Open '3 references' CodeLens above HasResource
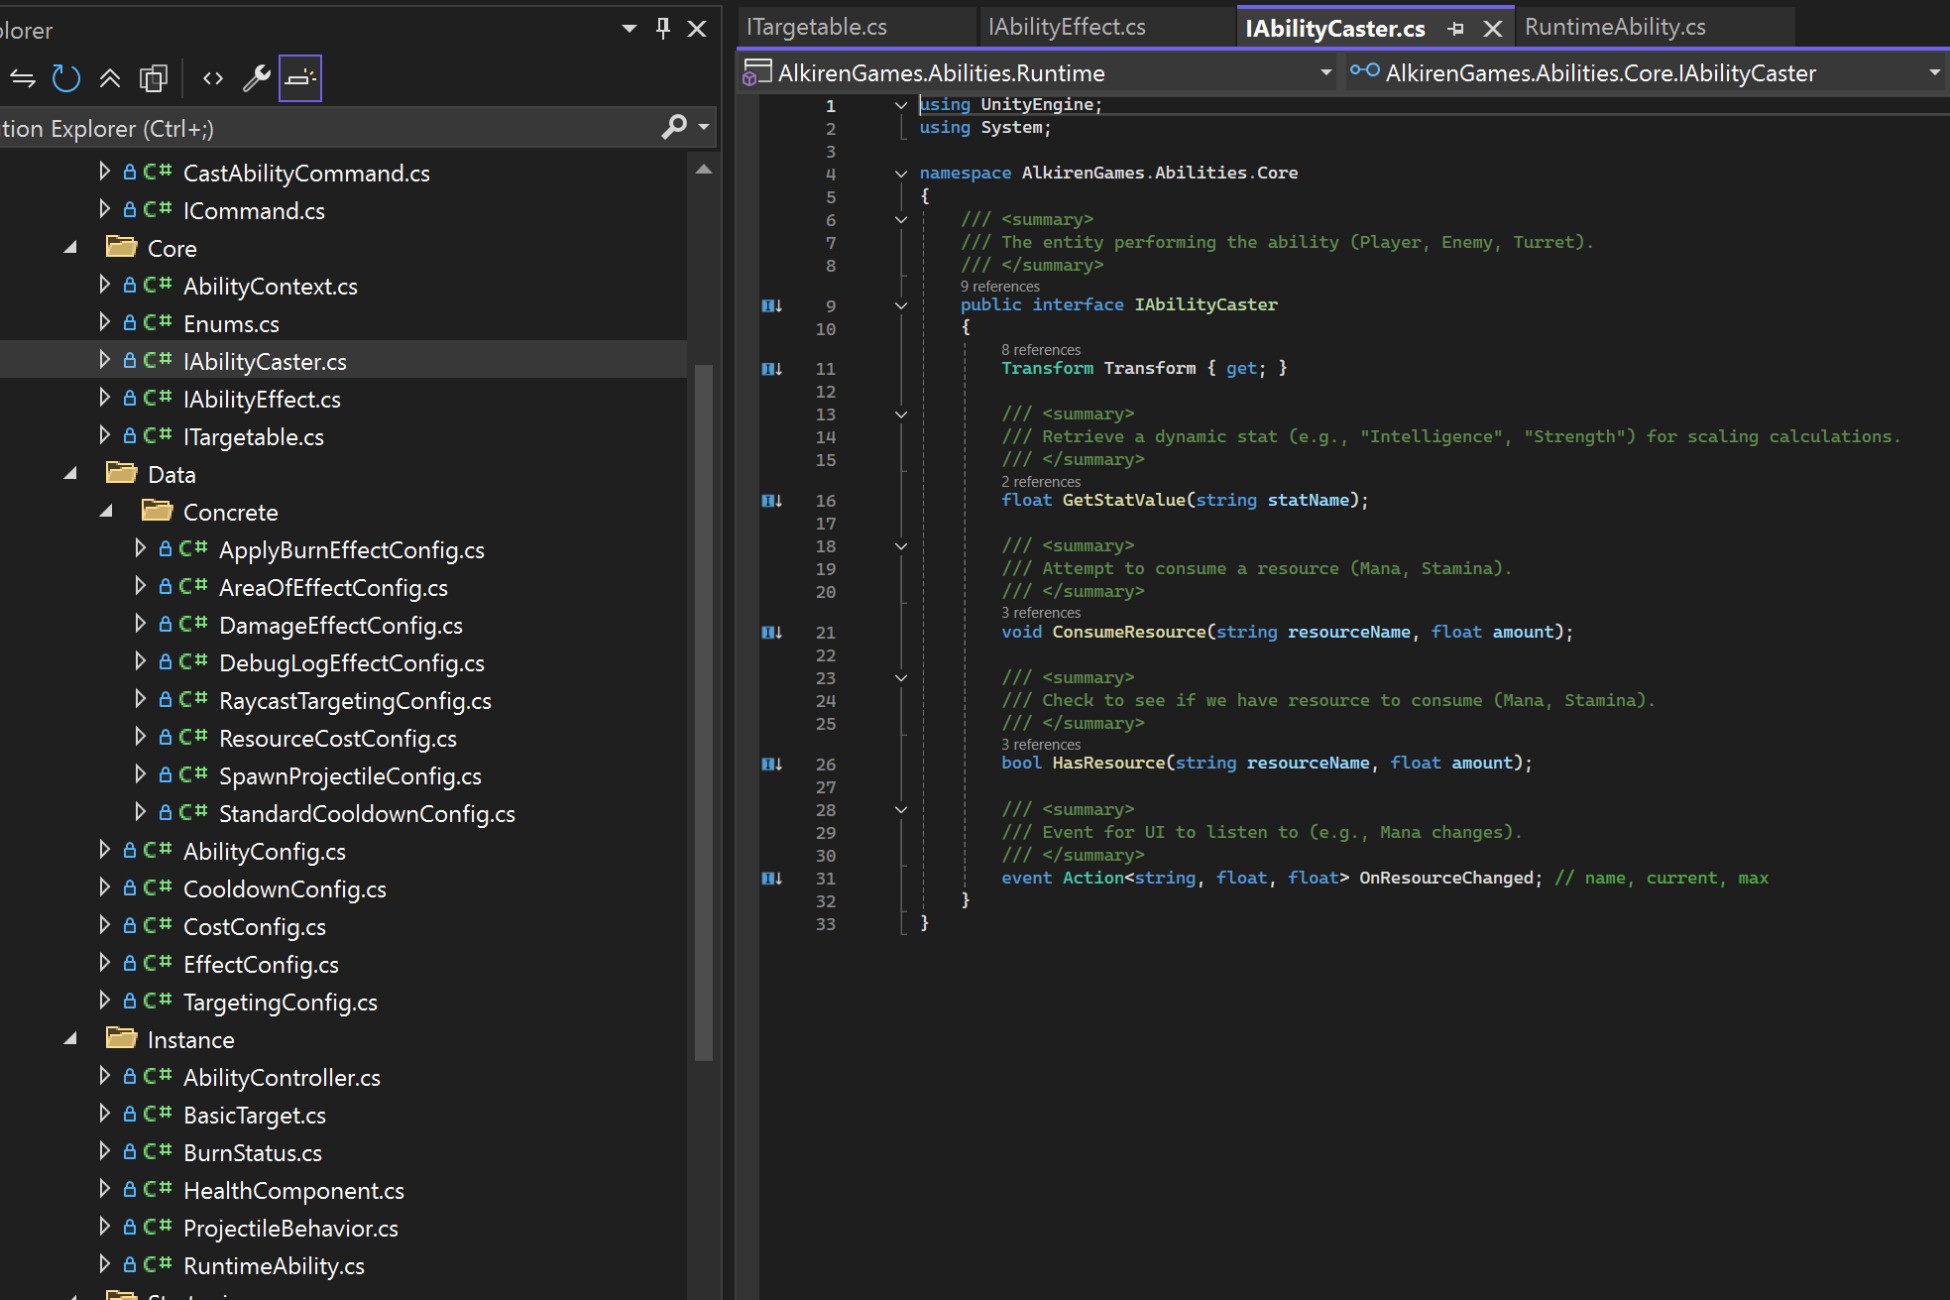The width and height of the screenshot is (1950, 1300). pos(1041,744)
